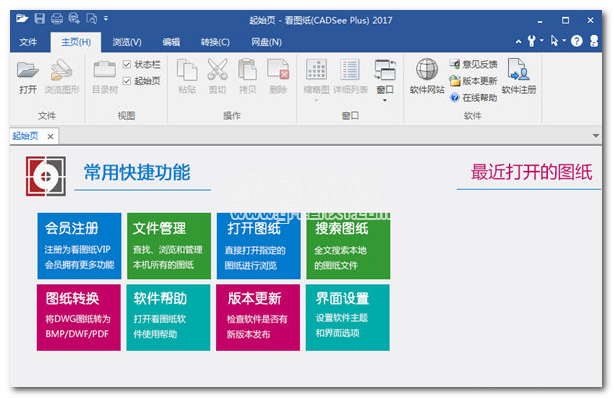Click the red CADSee logo
The height and width of the screenshot is (398, 613).
click(46, 176)
